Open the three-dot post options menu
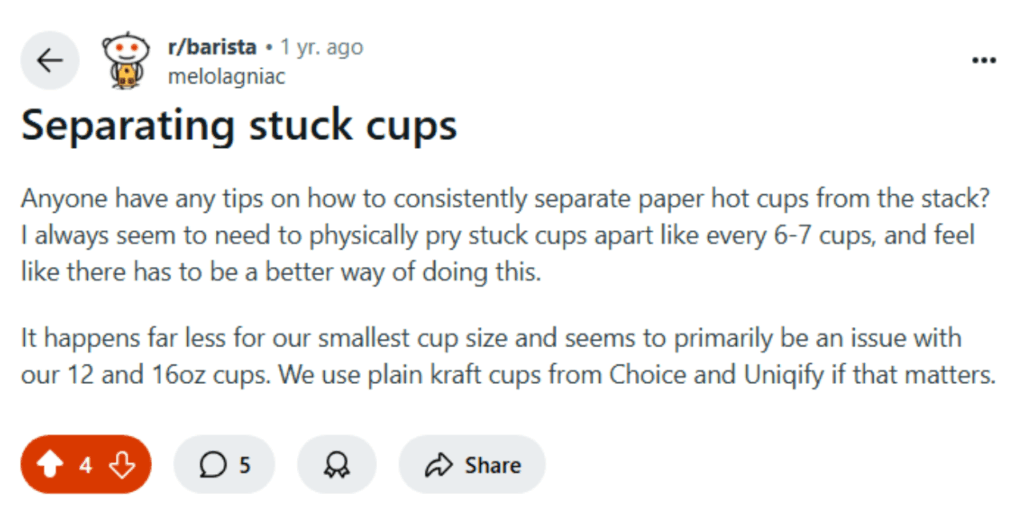Image resolution: width=1024 pixels, height=523 pixels. click(x=984, y=60)
